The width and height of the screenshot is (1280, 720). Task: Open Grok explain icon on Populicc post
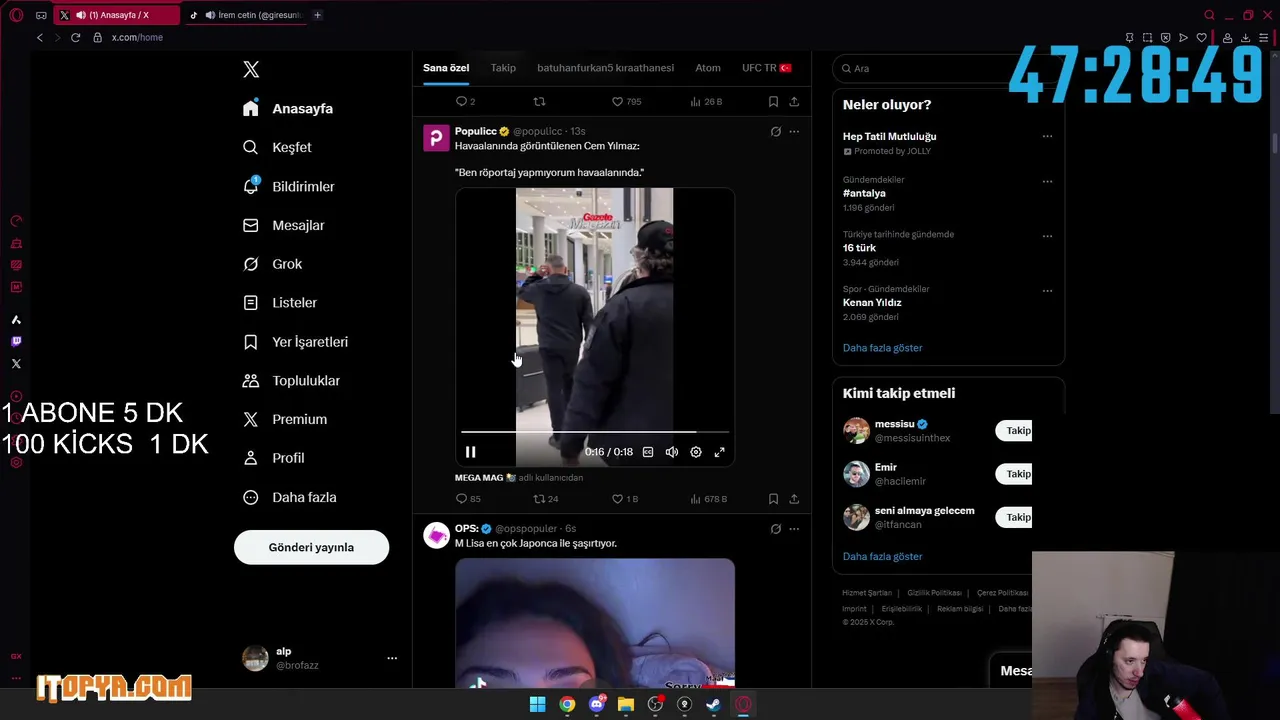[775, 132]
